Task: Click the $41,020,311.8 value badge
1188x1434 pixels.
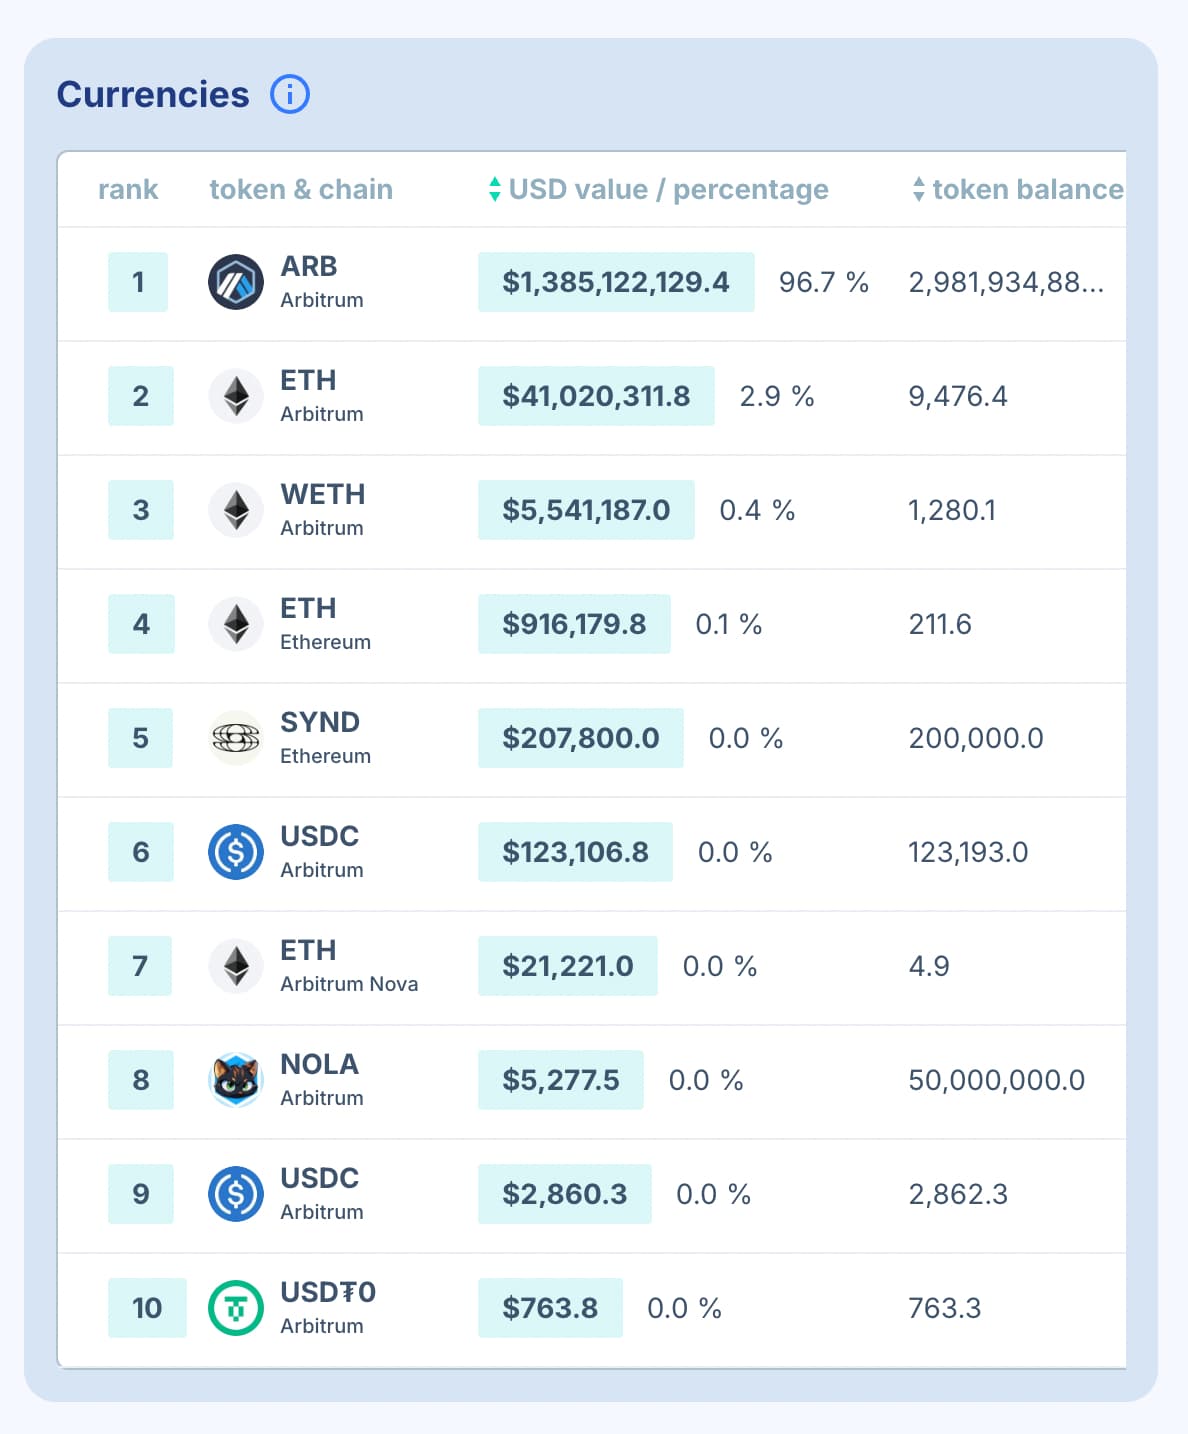Action: (596, 396)
